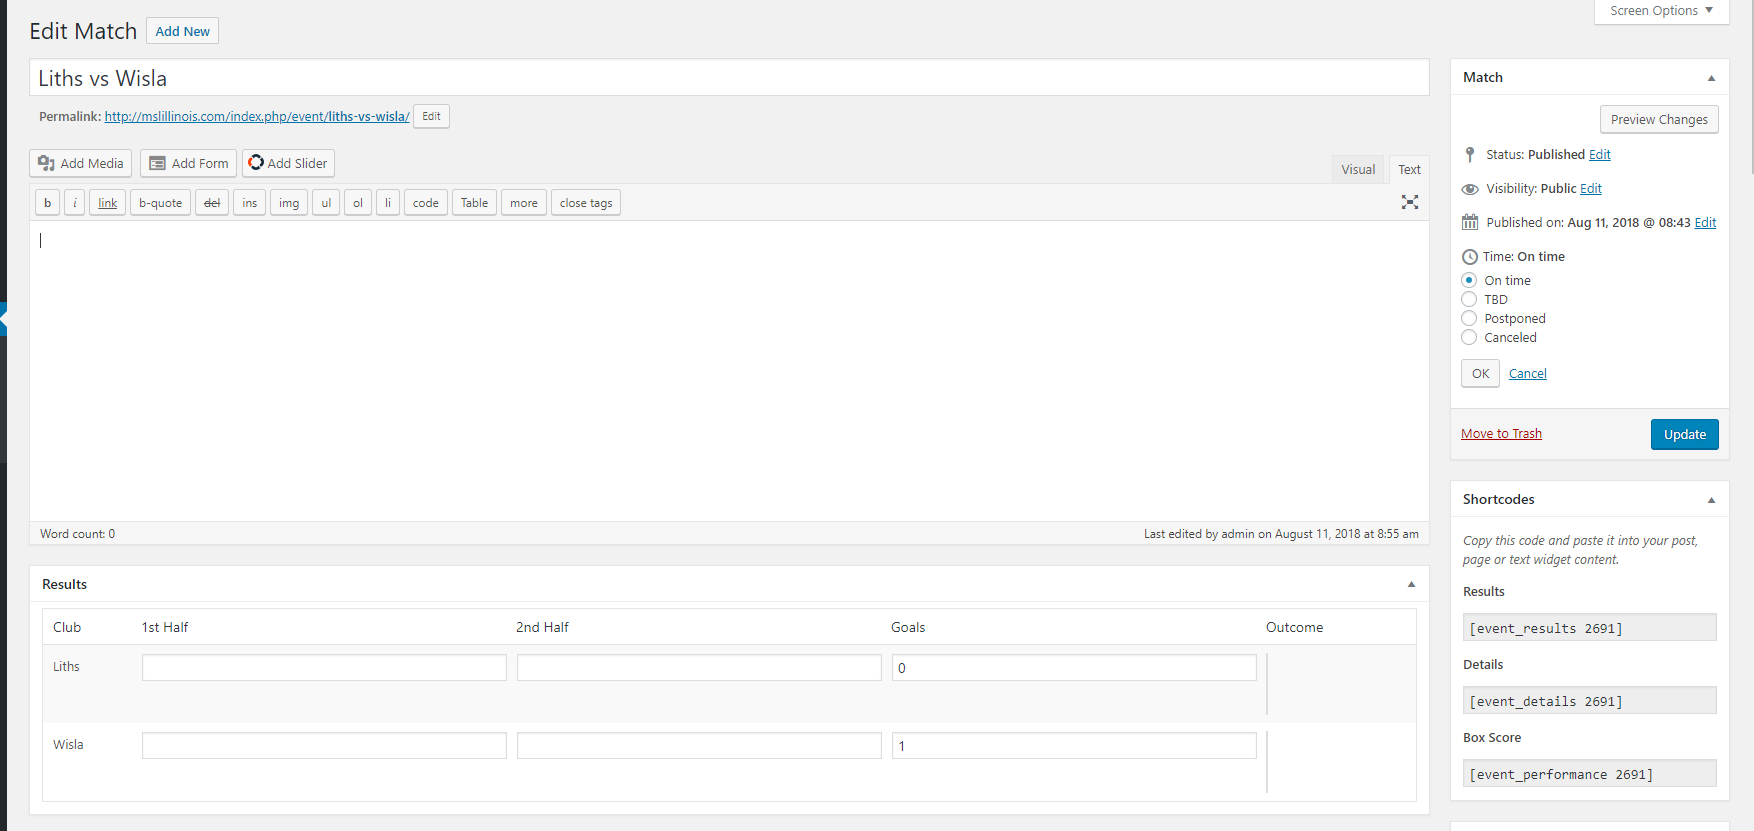Insert a link with the link quicktag
Screen dimensions: 1754x831
[x=108, y=203]
